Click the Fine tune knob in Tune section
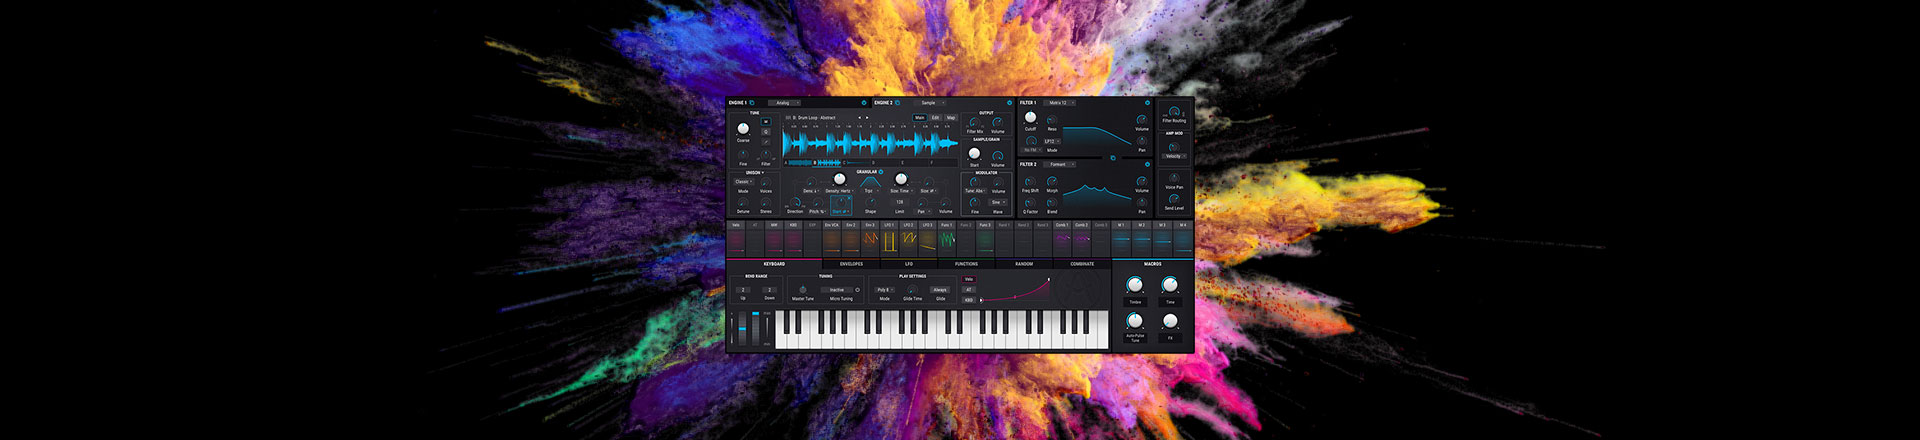 [743, 156]
